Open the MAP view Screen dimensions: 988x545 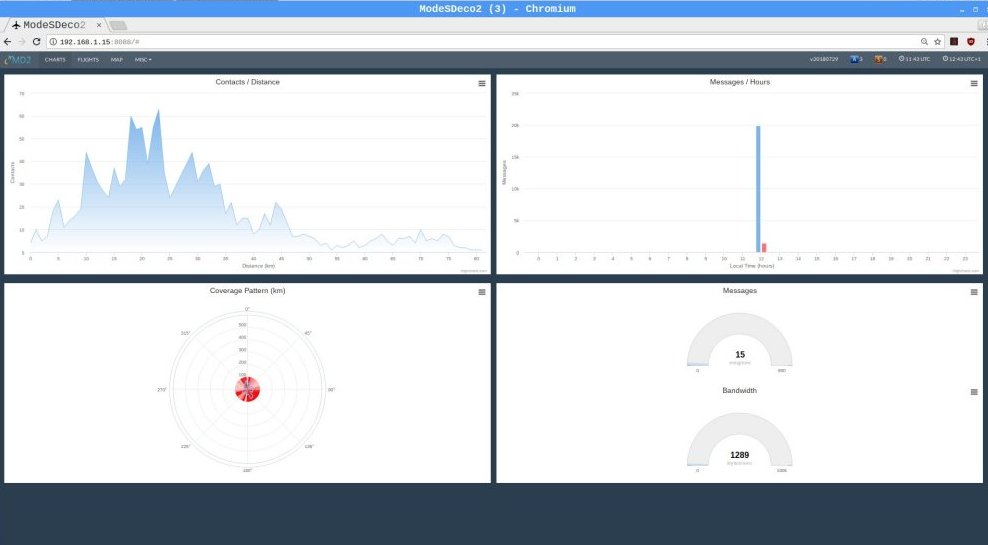coord(117,60)
